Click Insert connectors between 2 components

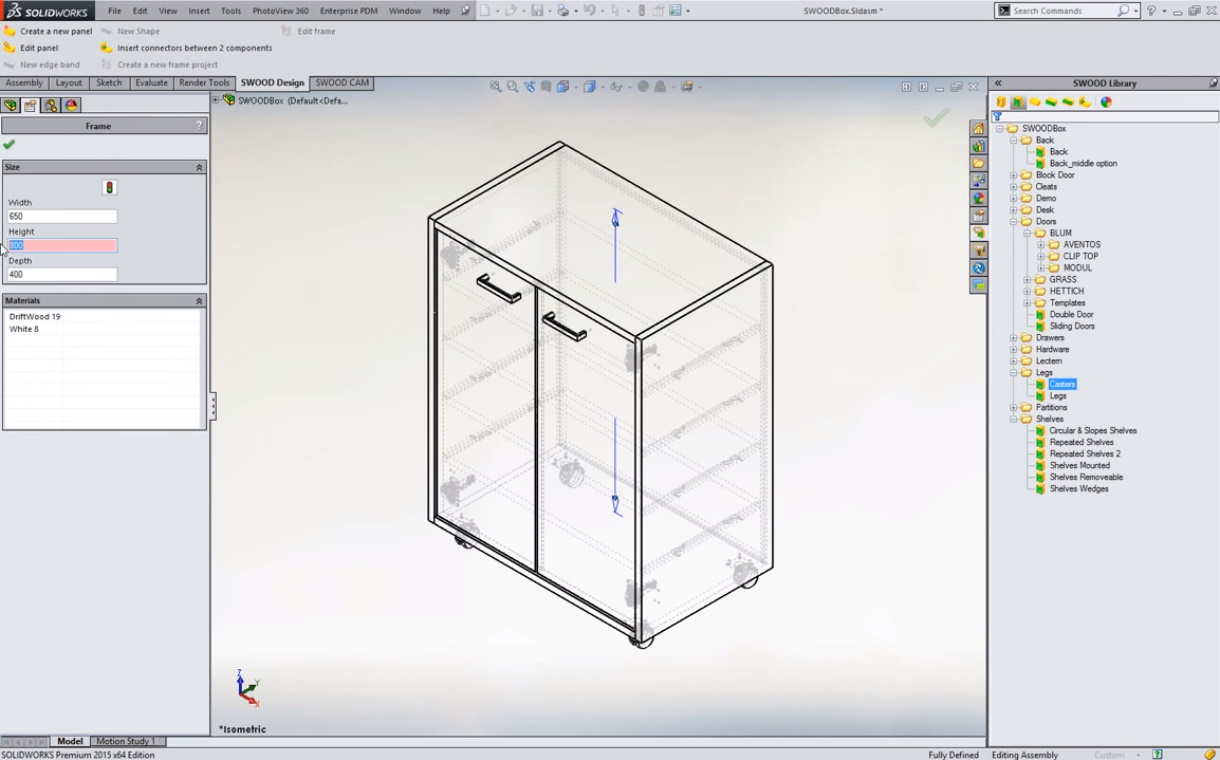tap(194, 48)
